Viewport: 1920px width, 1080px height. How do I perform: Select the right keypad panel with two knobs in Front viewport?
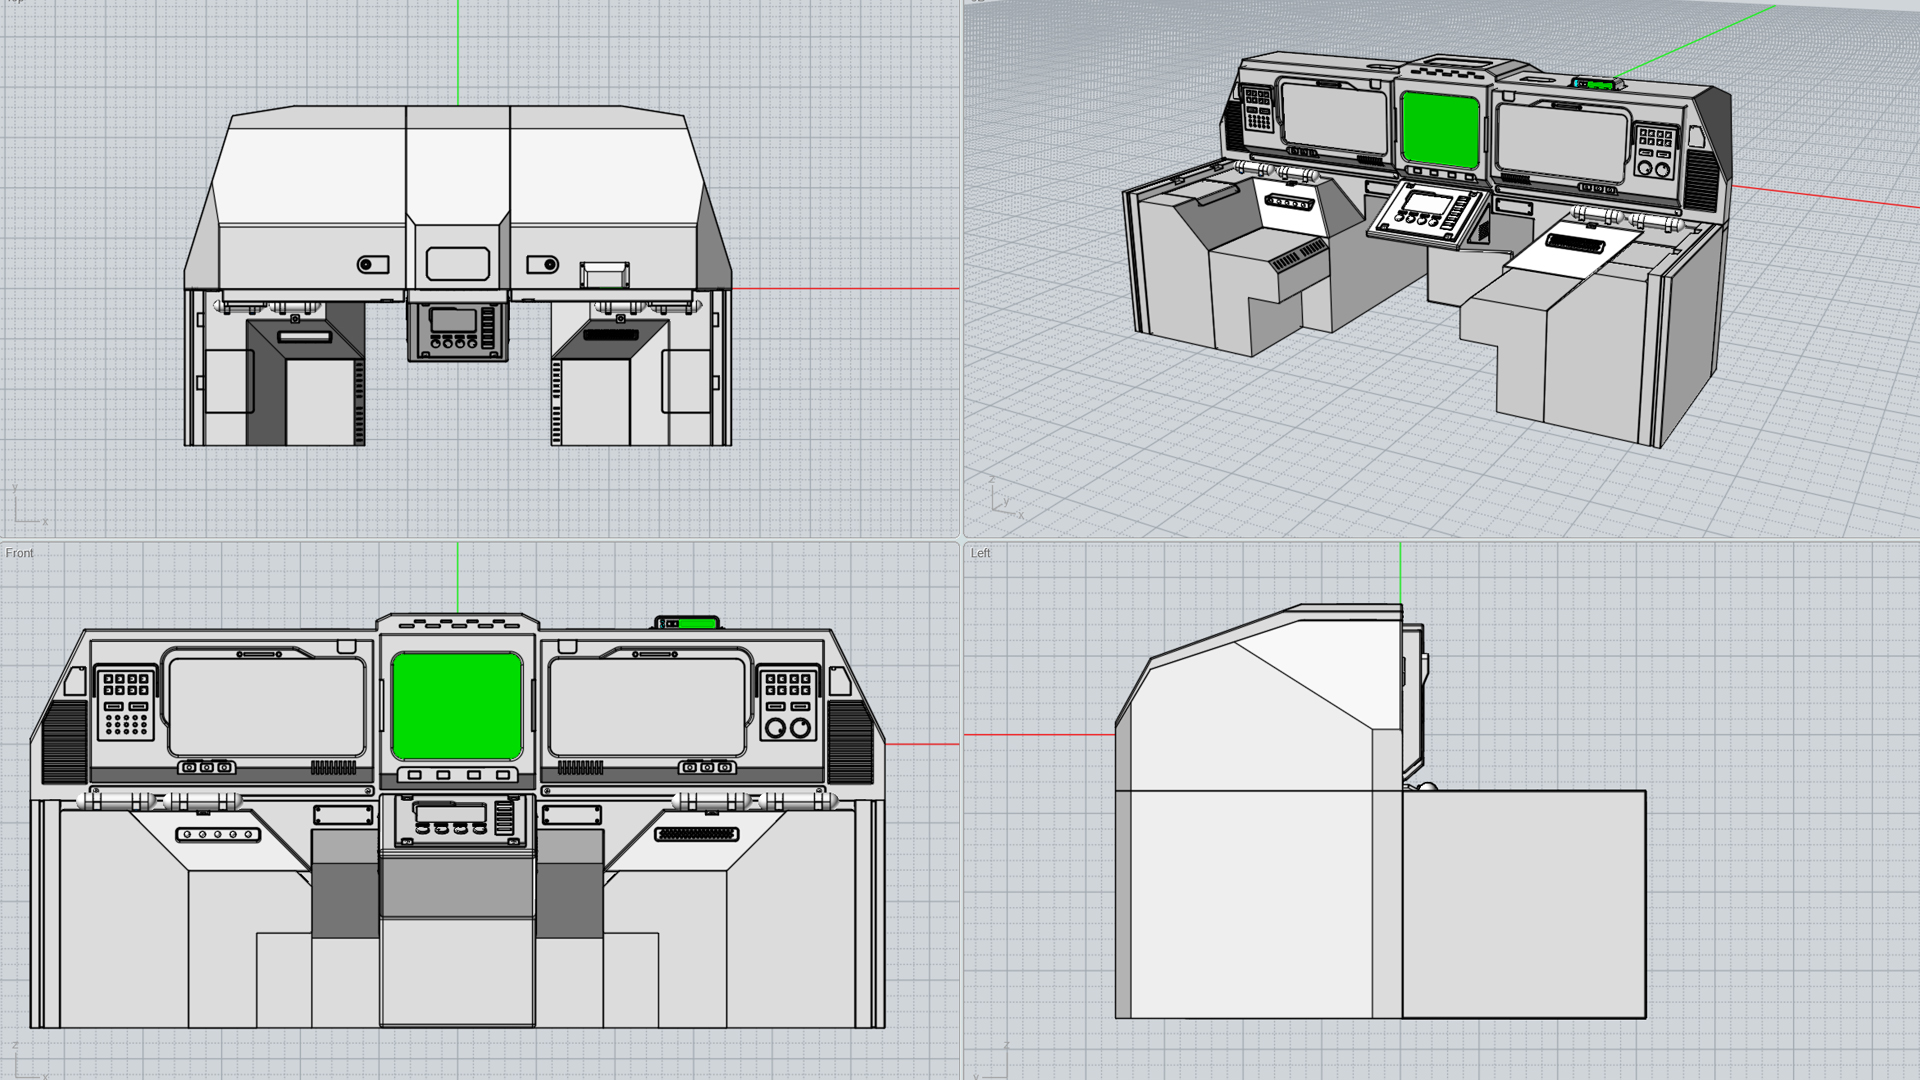pyautogui.click(x=788, y=704)
